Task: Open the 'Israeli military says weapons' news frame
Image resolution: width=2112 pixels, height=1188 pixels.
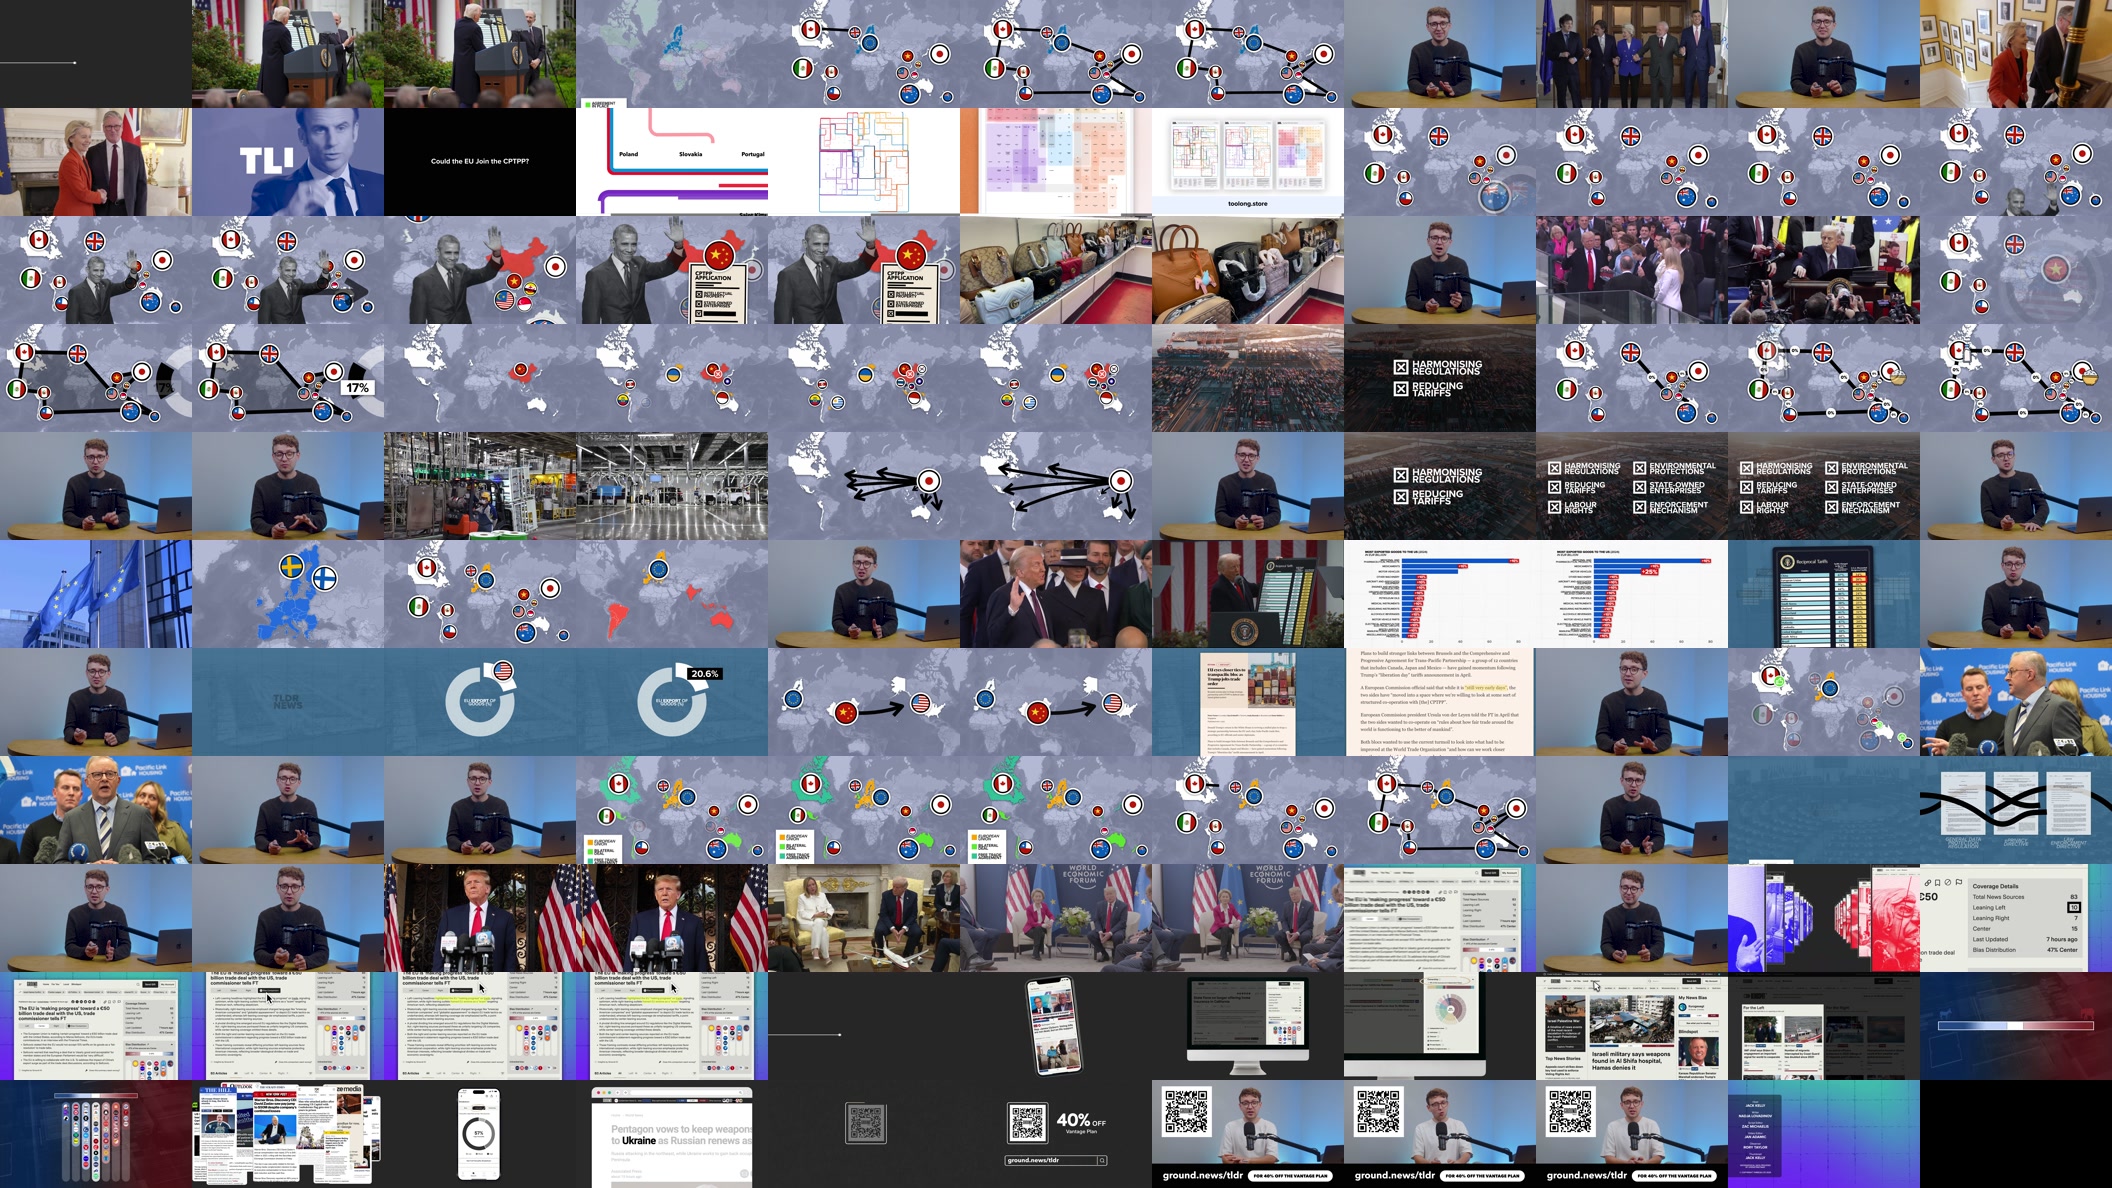Action: point(1632,1026)
